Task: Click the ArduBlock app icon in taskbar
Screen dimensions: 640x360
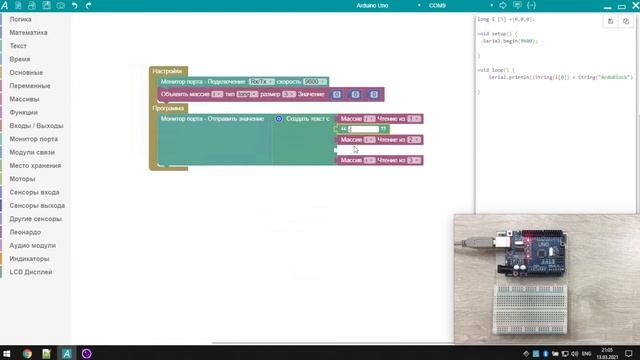Action: (67, 353)
